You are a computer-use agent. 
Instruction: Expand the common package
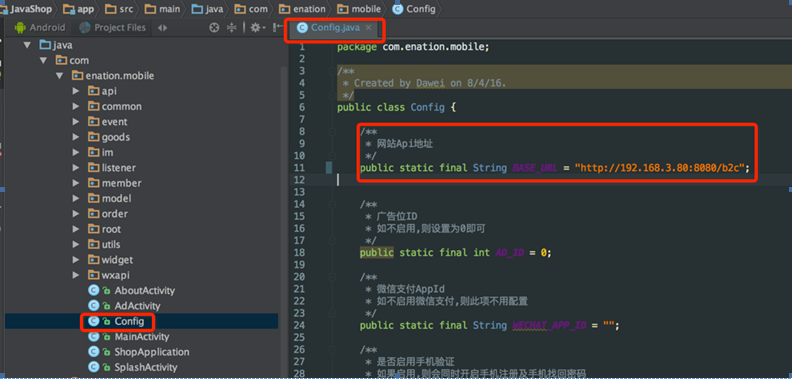(76, 107)
